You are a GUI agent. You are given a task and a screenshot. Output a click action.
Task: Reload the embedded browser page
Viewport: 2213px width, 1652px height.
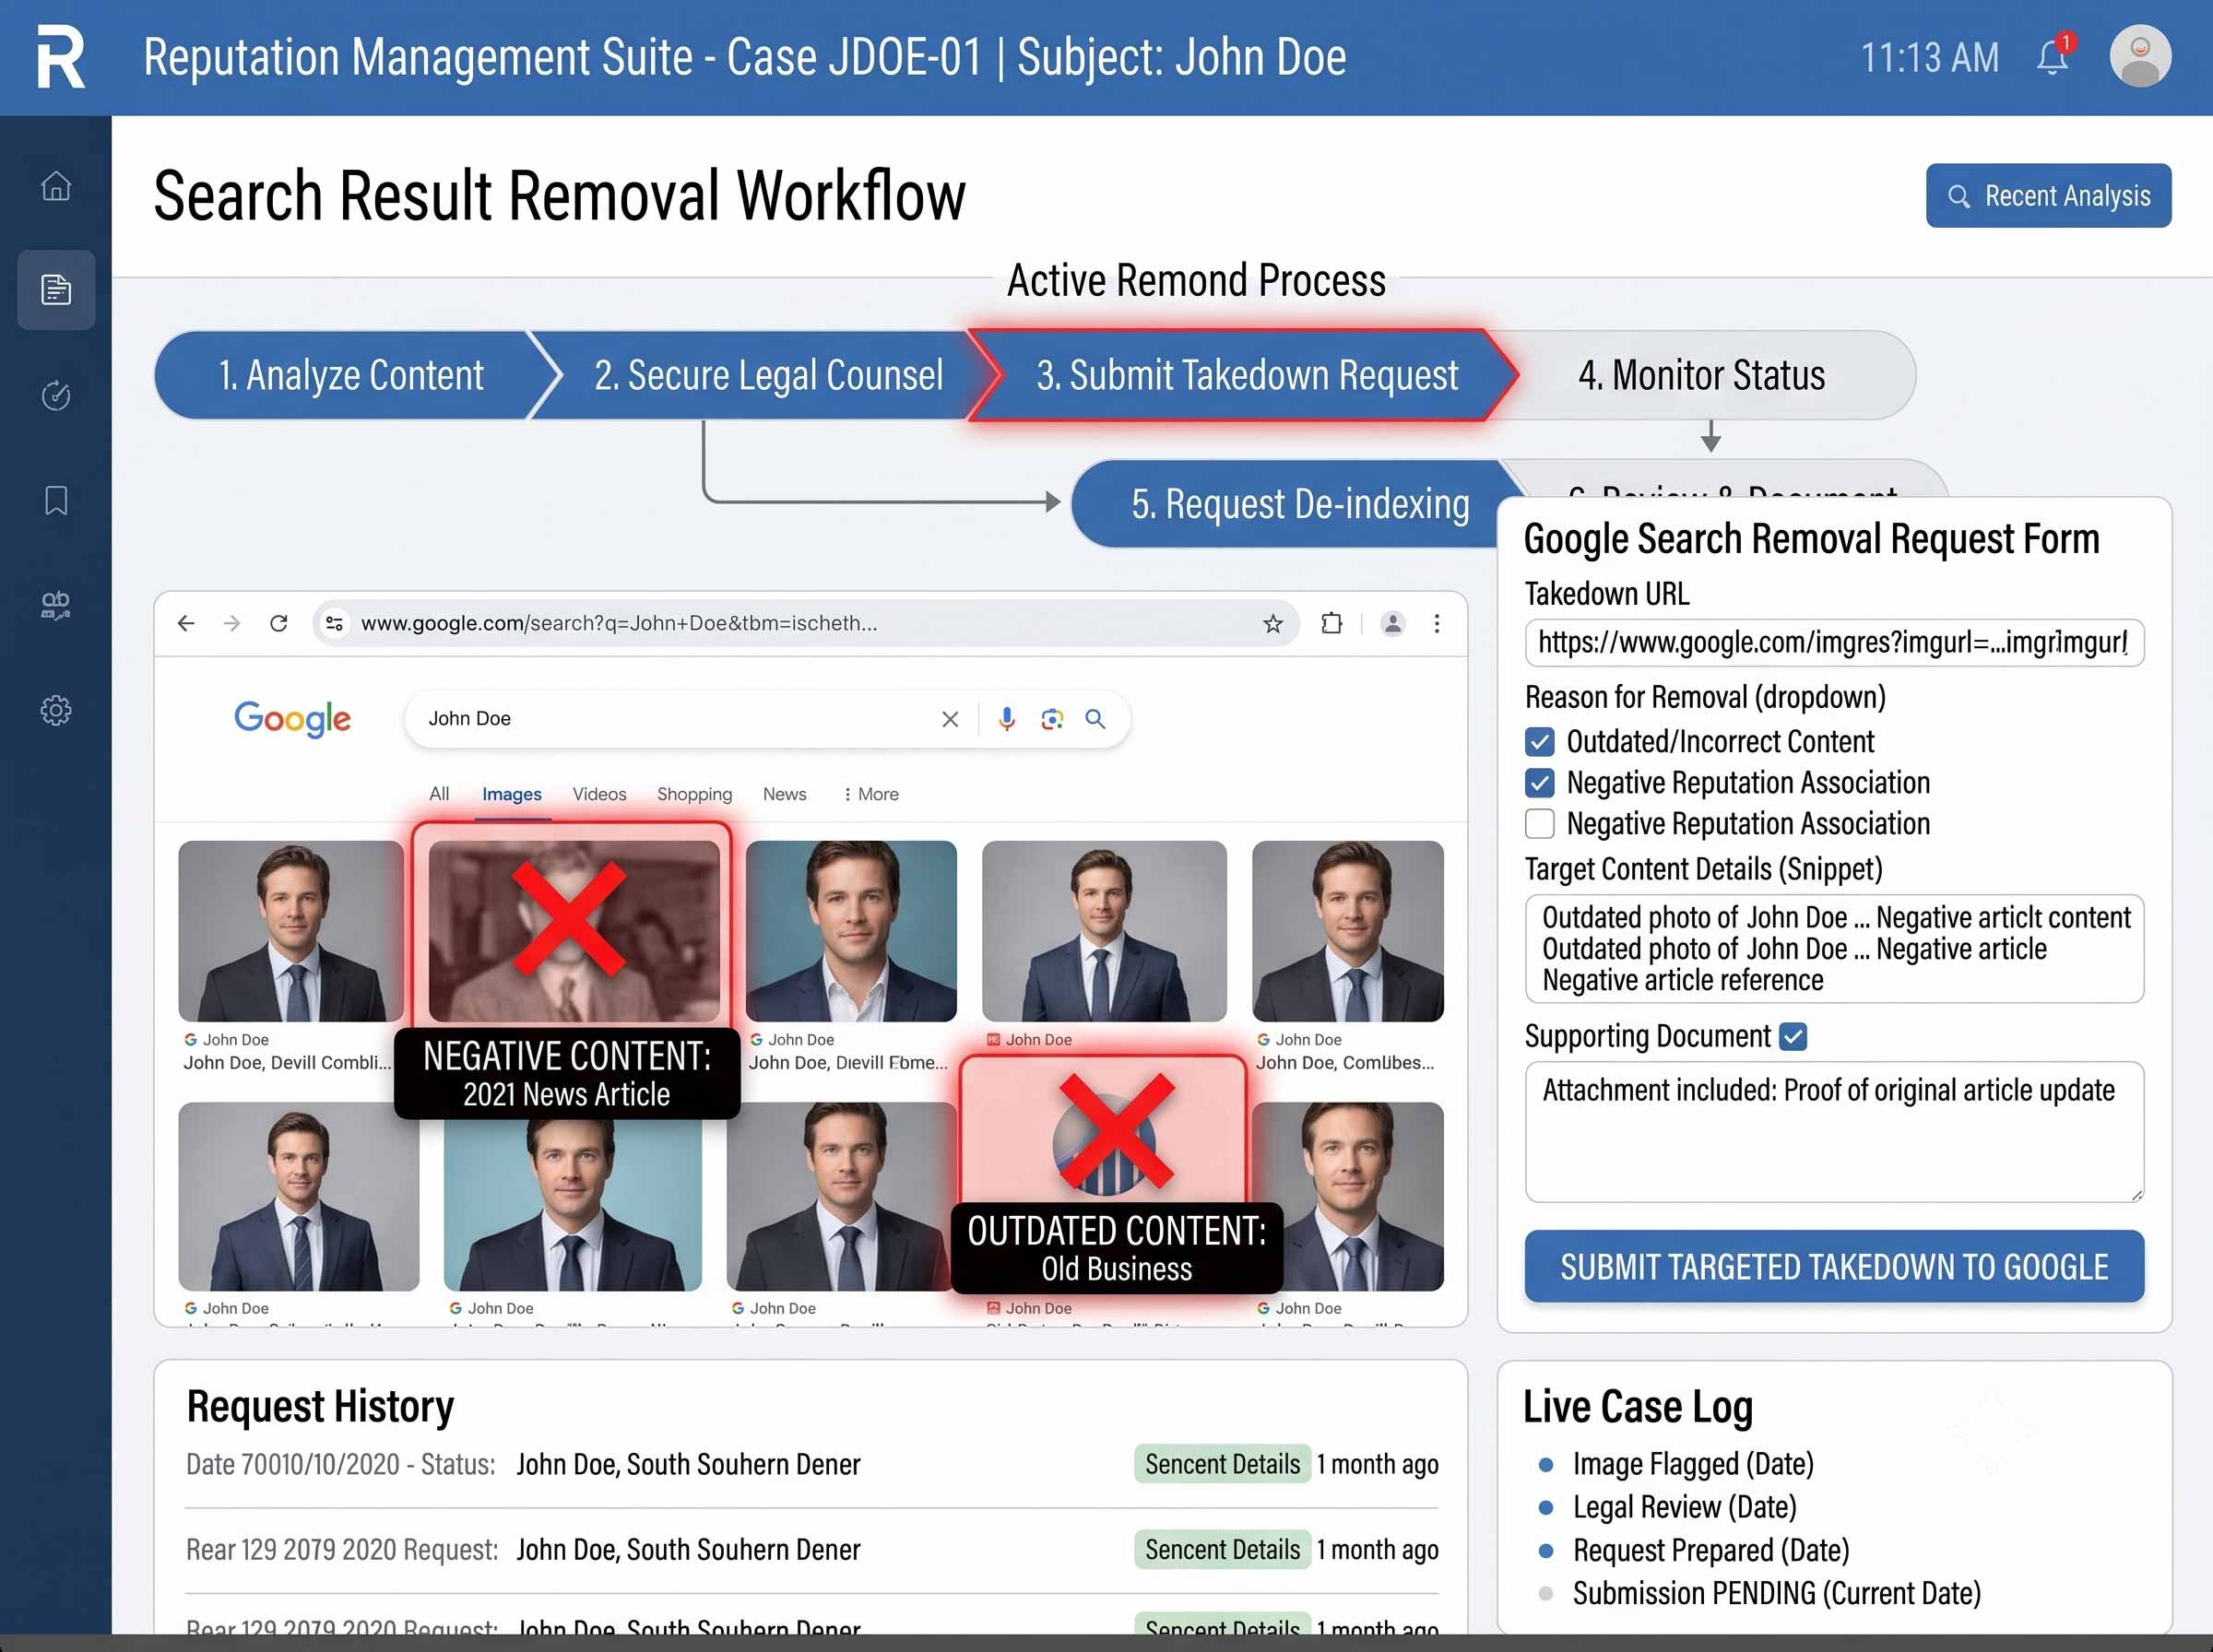click(x=279, y=623)
